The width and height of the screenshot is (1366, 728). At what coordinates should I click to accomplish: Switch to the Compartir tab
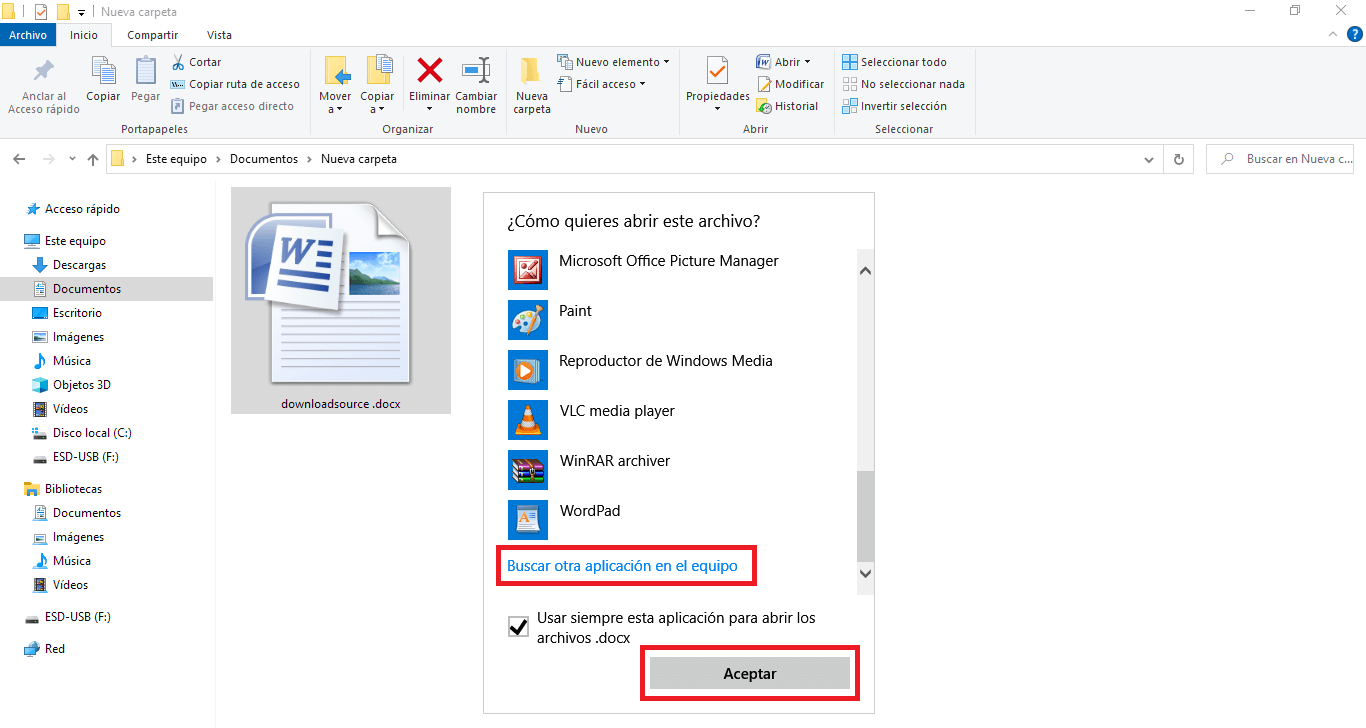pos(153,35)
